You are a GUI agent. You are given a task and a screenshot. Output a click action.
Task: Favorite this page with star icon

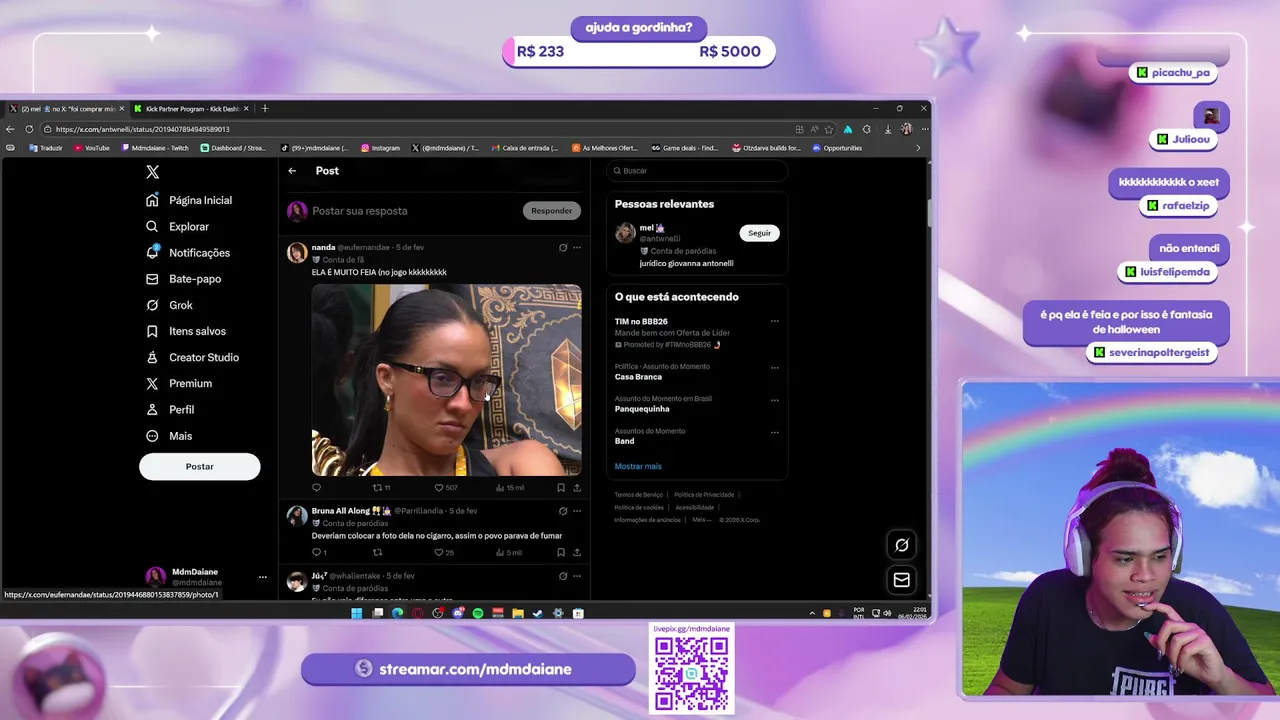[828, 129]
